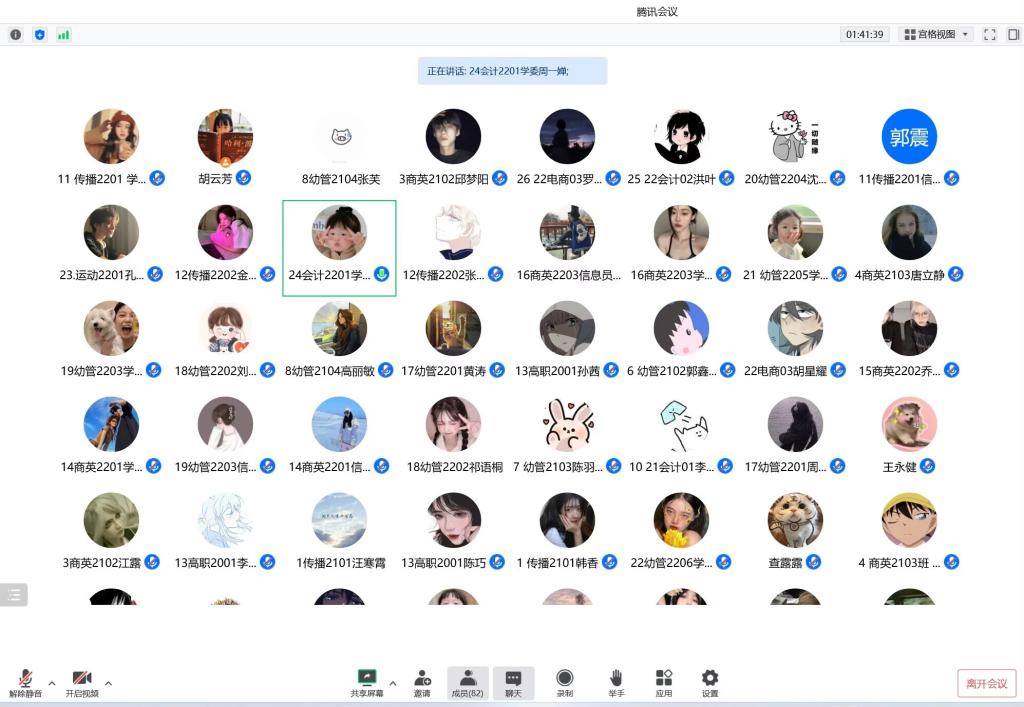The width and height of the screenshot is (1024, 707).
Task: Check the green network signal icon
Action: coord(64,35)
